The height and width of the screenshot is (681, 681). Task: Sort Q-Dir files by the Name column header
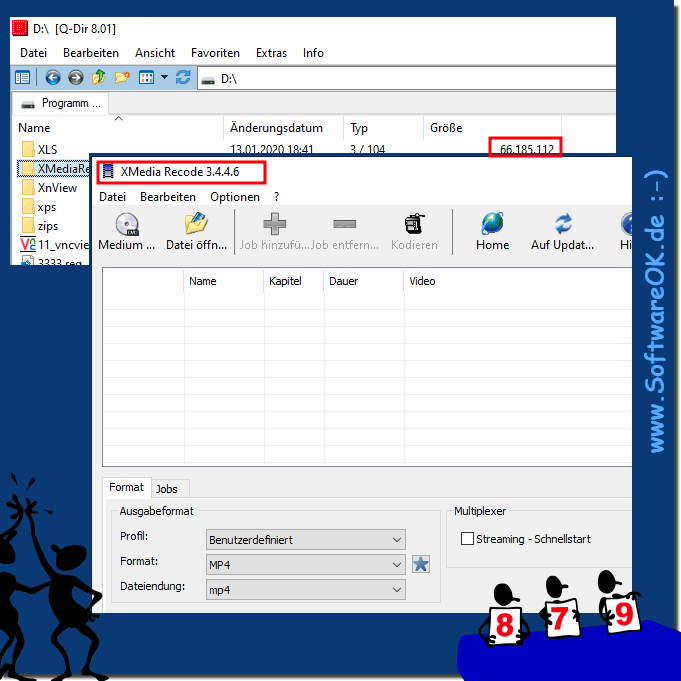(x=118, y=128)
